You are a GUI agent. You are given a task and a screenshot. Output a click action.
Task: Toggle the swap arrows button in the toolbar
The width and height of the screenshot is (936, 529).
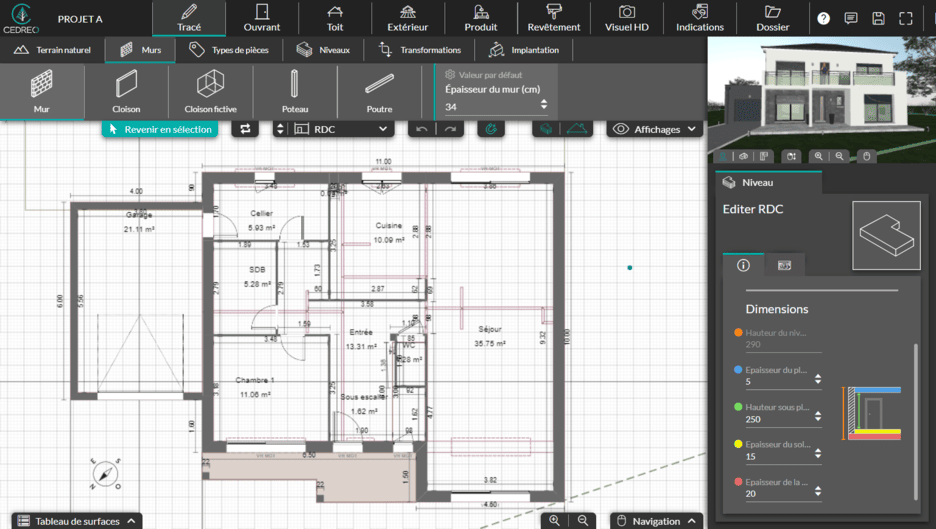tap(245, 129)
